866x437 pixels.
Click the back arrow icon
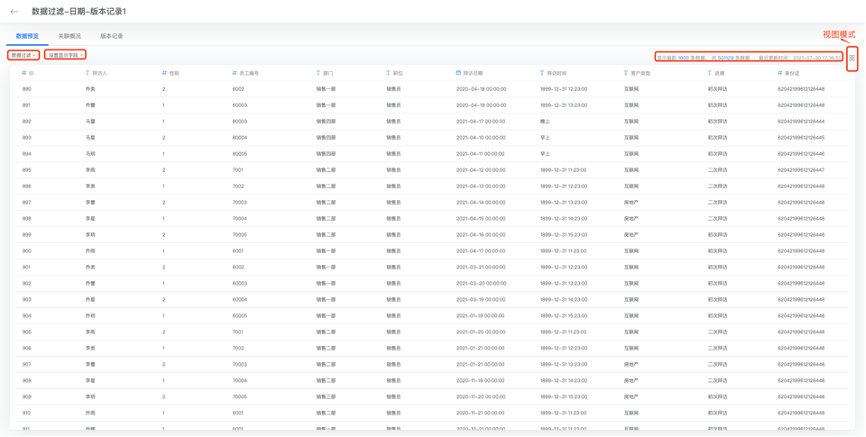point(14,12)
